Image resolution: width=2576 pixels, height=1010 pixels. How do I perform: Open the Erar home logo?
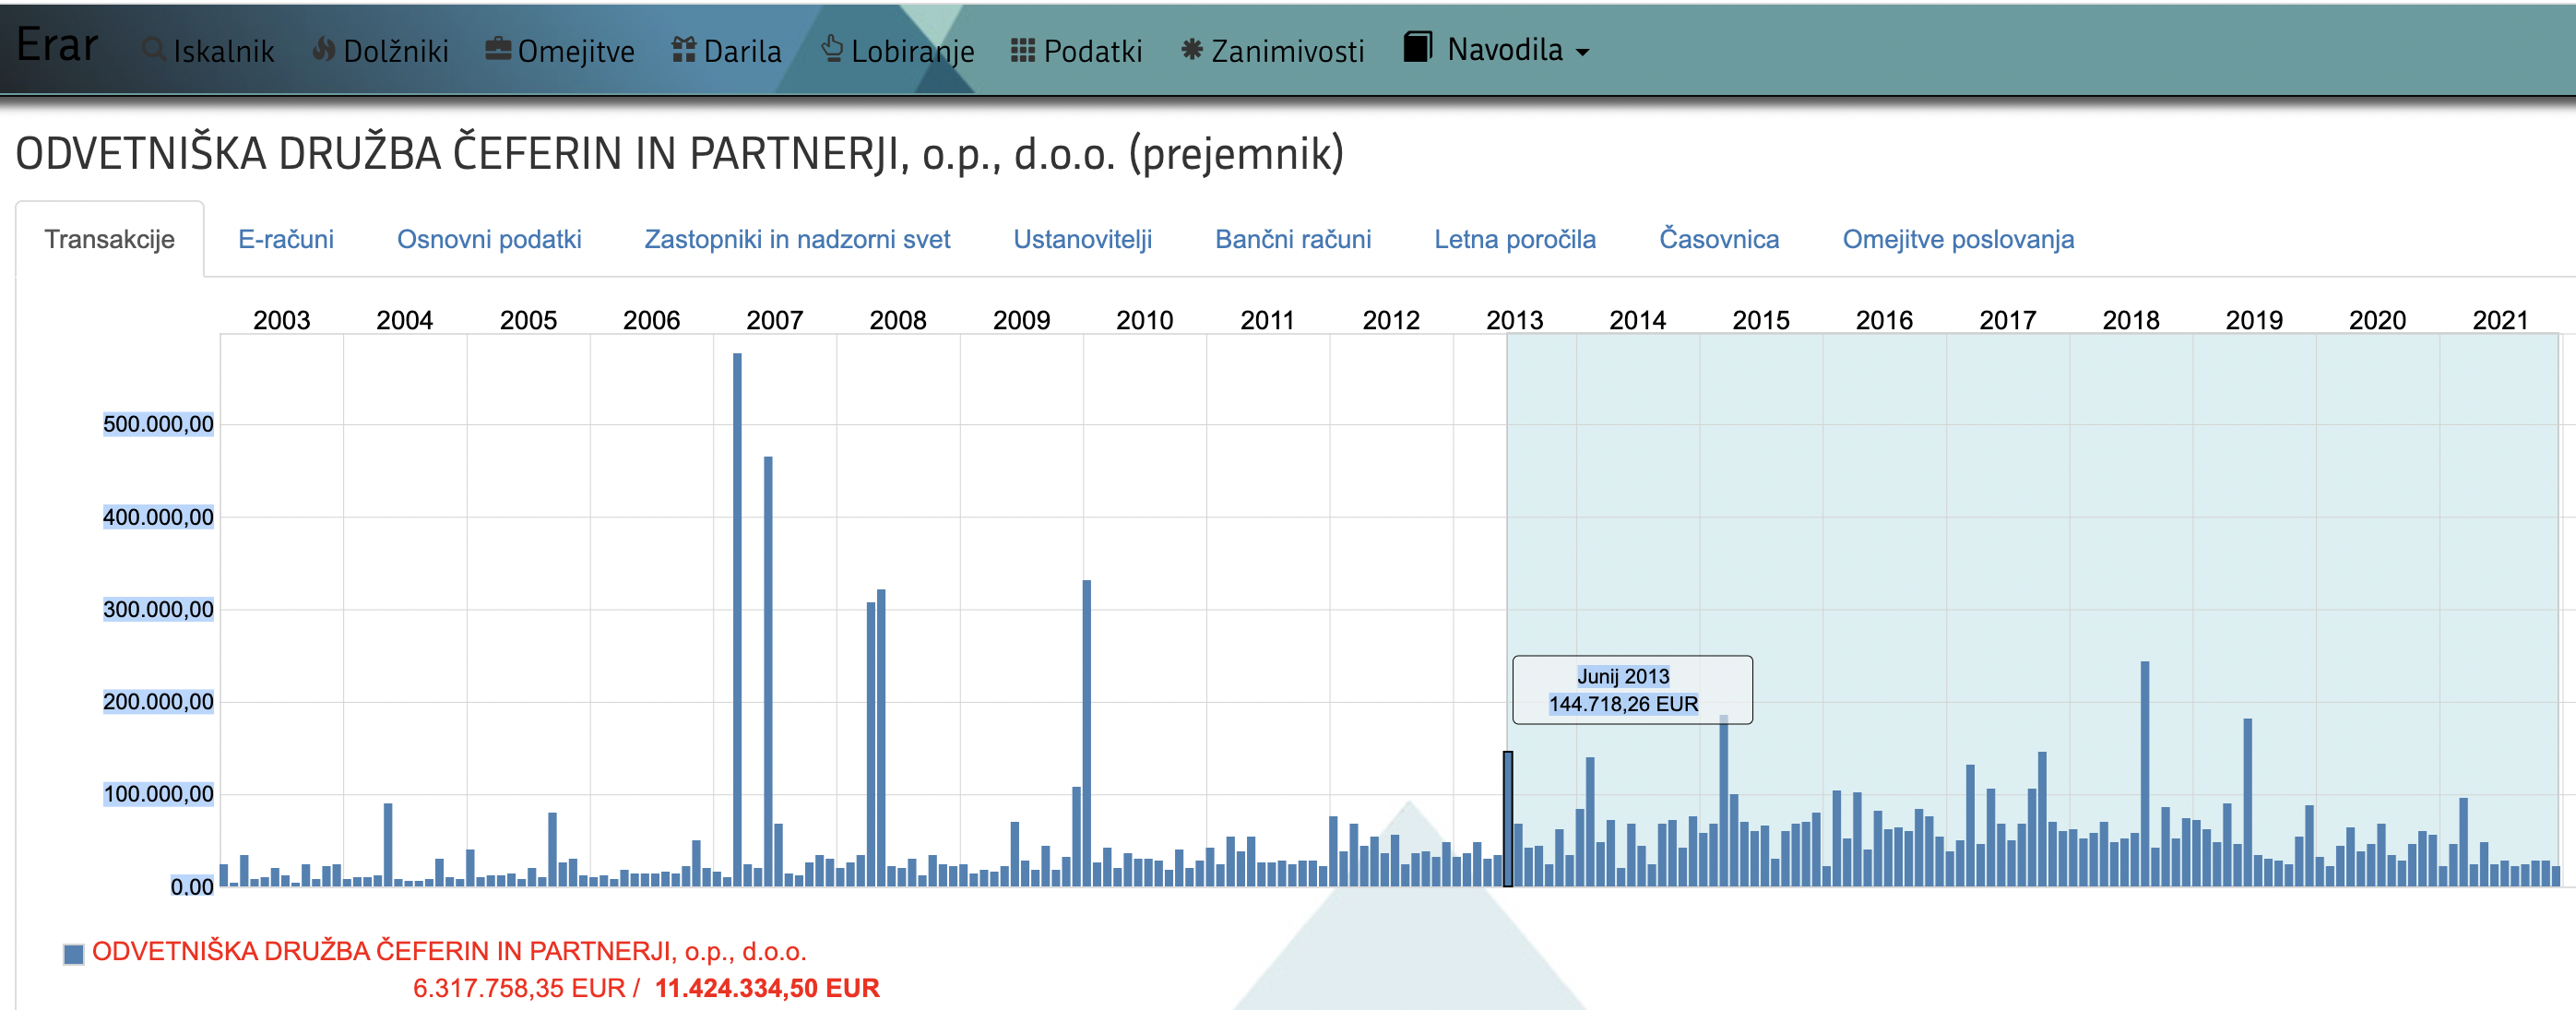tap(57, 45)
